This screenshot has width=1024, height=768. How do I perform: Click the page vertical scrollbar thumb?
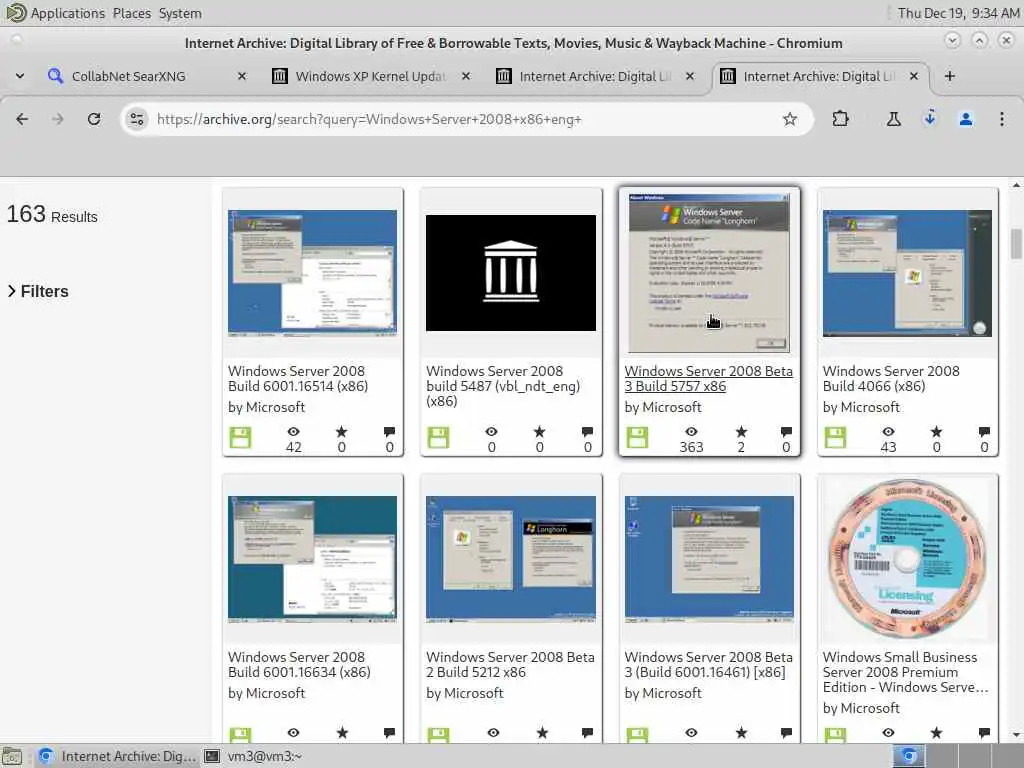[x=1016, y=244]
